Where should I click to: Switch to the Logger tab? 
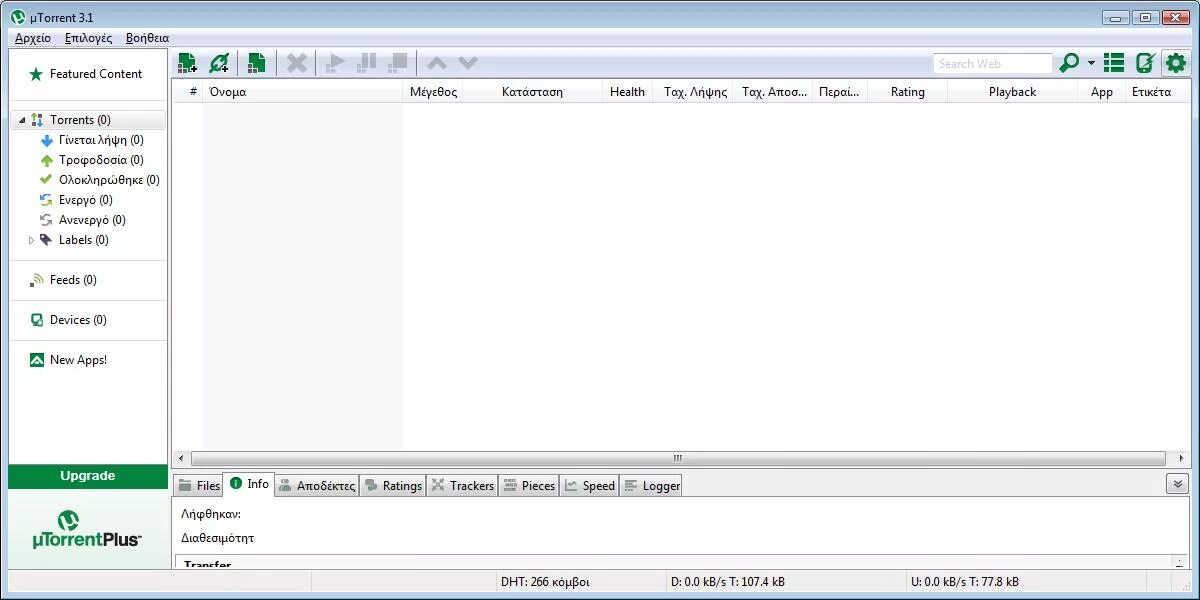click(x=651, y=486)
